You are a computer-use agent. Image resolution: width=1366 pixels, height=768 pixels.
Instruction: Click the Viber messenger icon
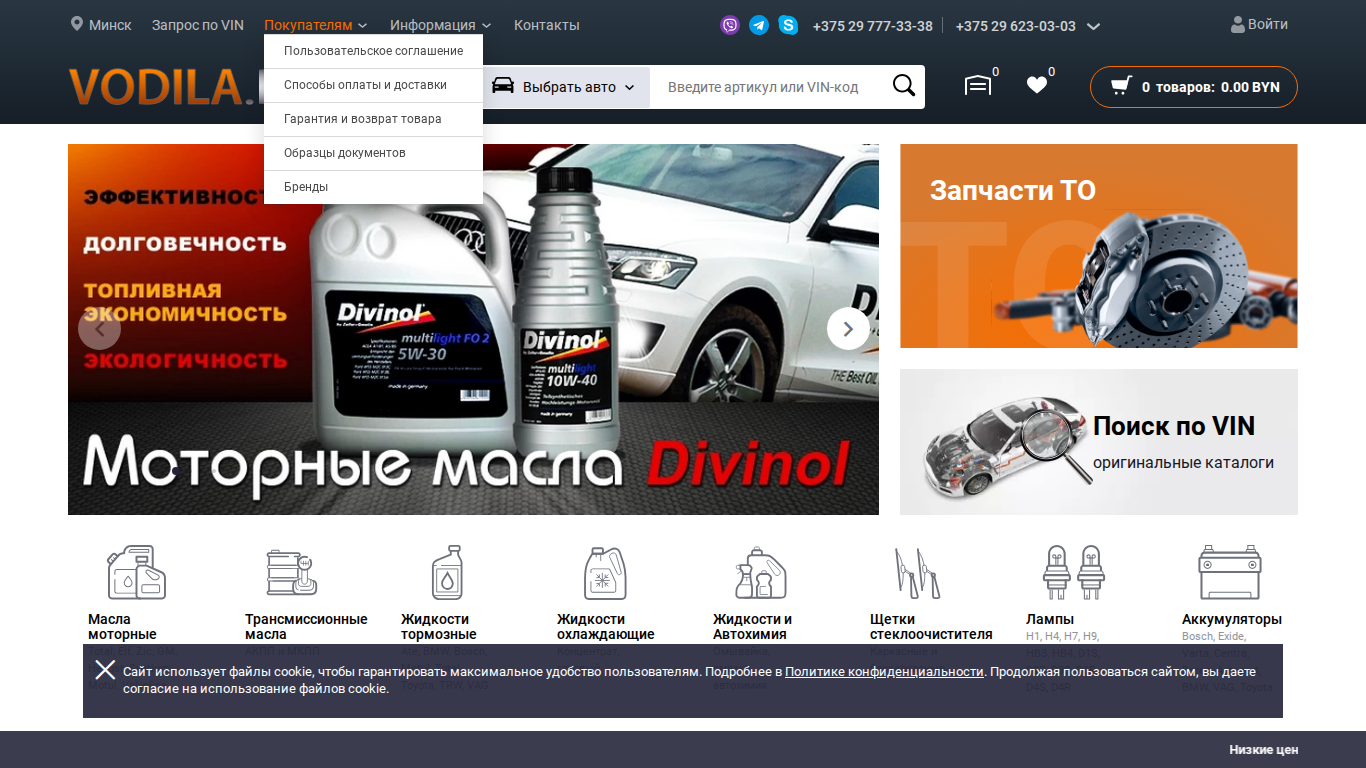[x=730, y=26]
